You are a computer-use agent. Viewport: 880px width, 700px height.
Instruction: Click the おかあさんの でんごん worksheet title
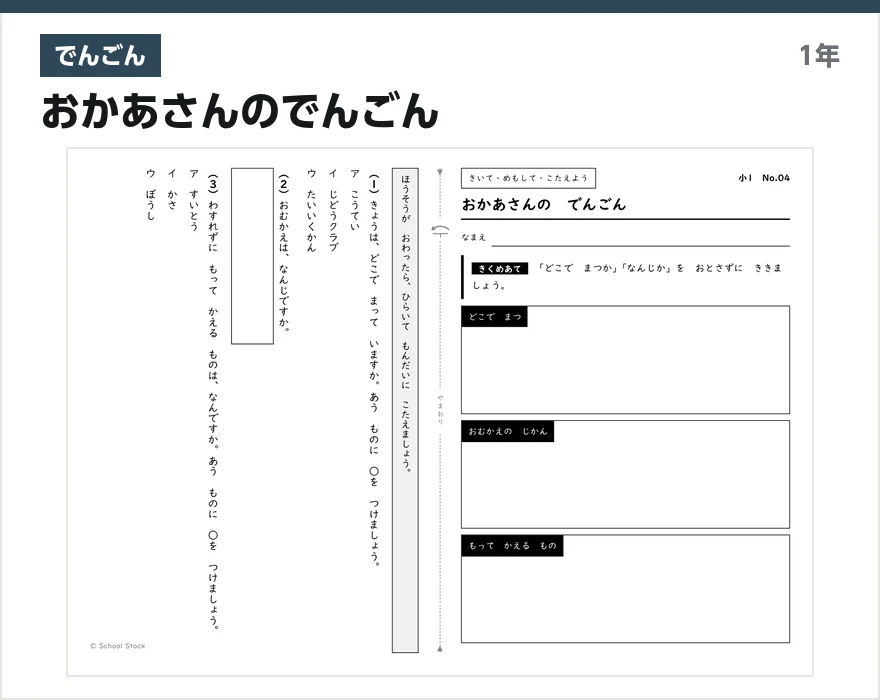point(543,204)
